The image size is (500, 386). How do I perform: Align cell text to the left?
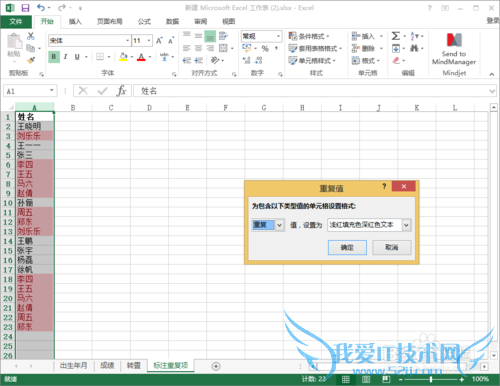point(187,48)
